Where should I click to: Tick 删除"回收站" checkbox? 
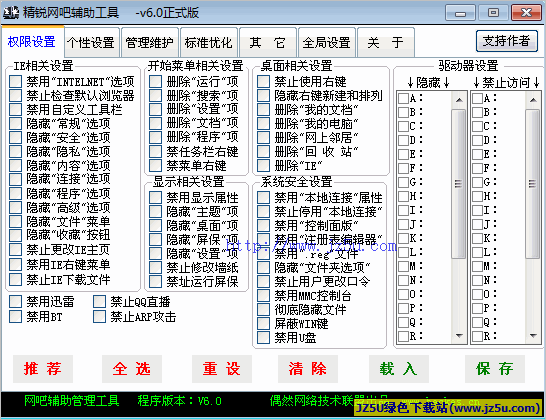point(264,151)
